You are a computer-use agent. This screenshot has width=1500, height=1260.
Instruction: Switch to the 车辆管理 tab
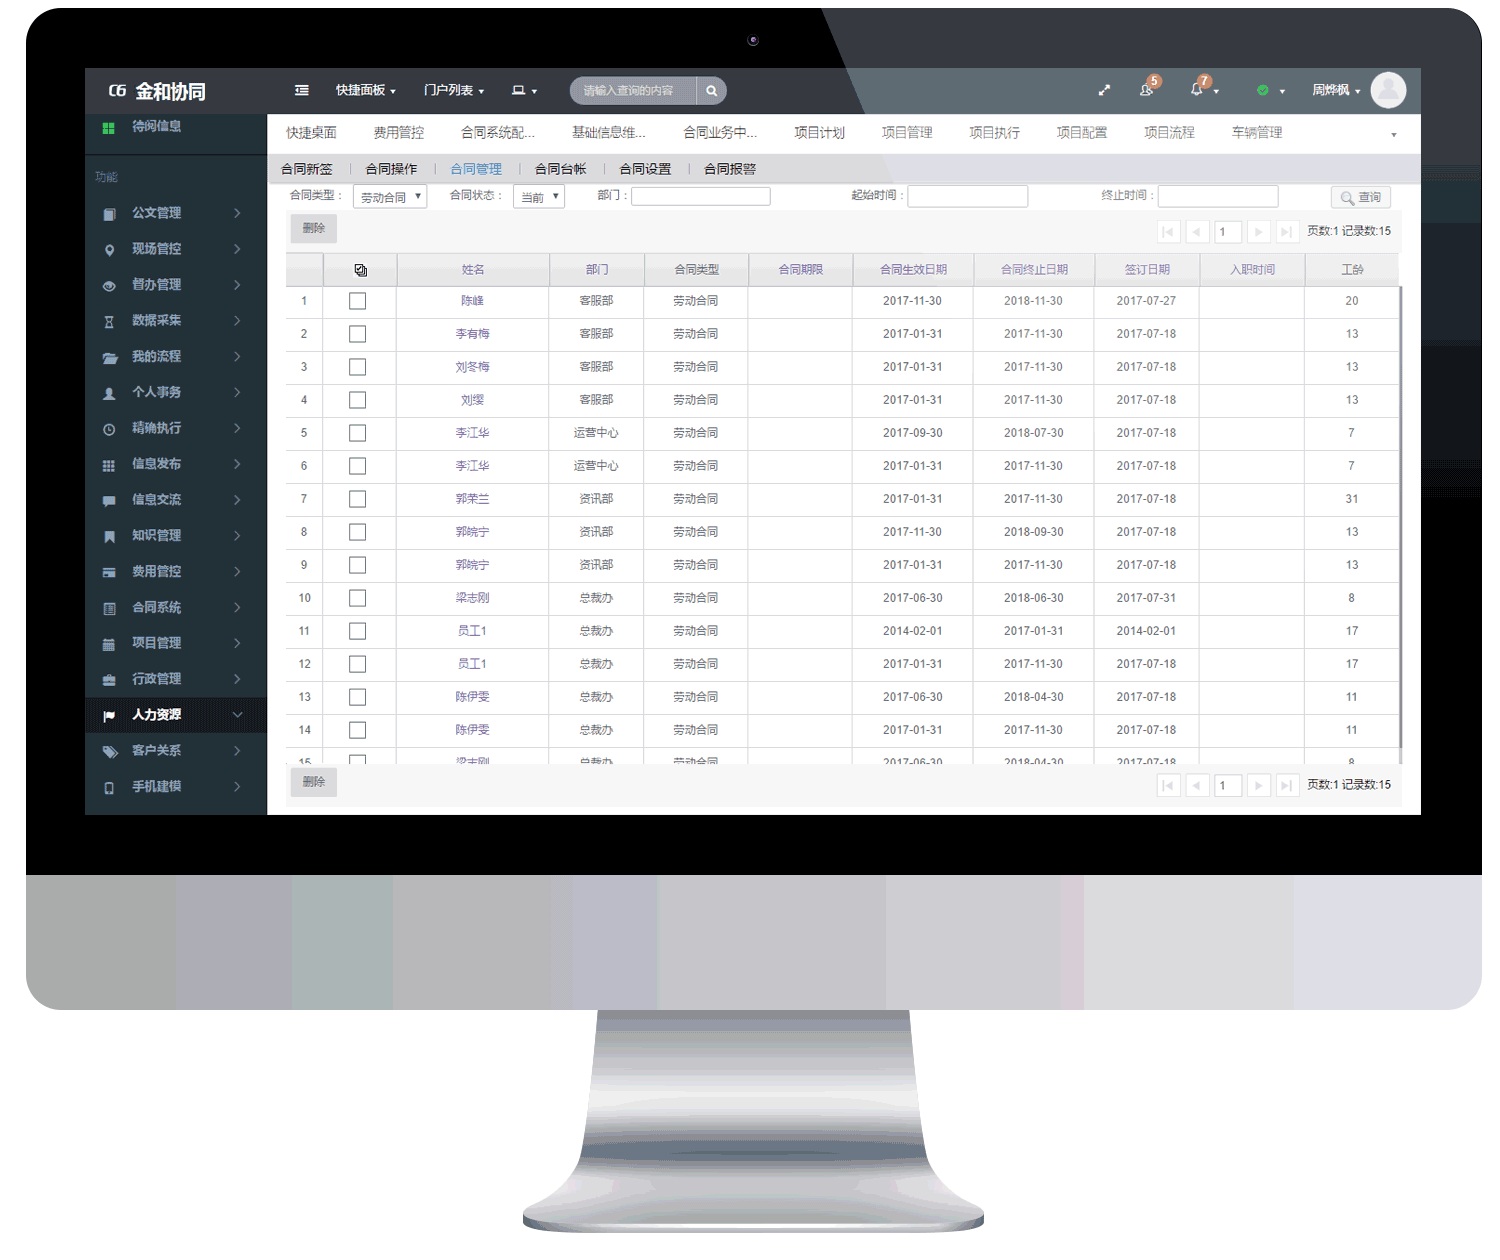pos(1257,133)
